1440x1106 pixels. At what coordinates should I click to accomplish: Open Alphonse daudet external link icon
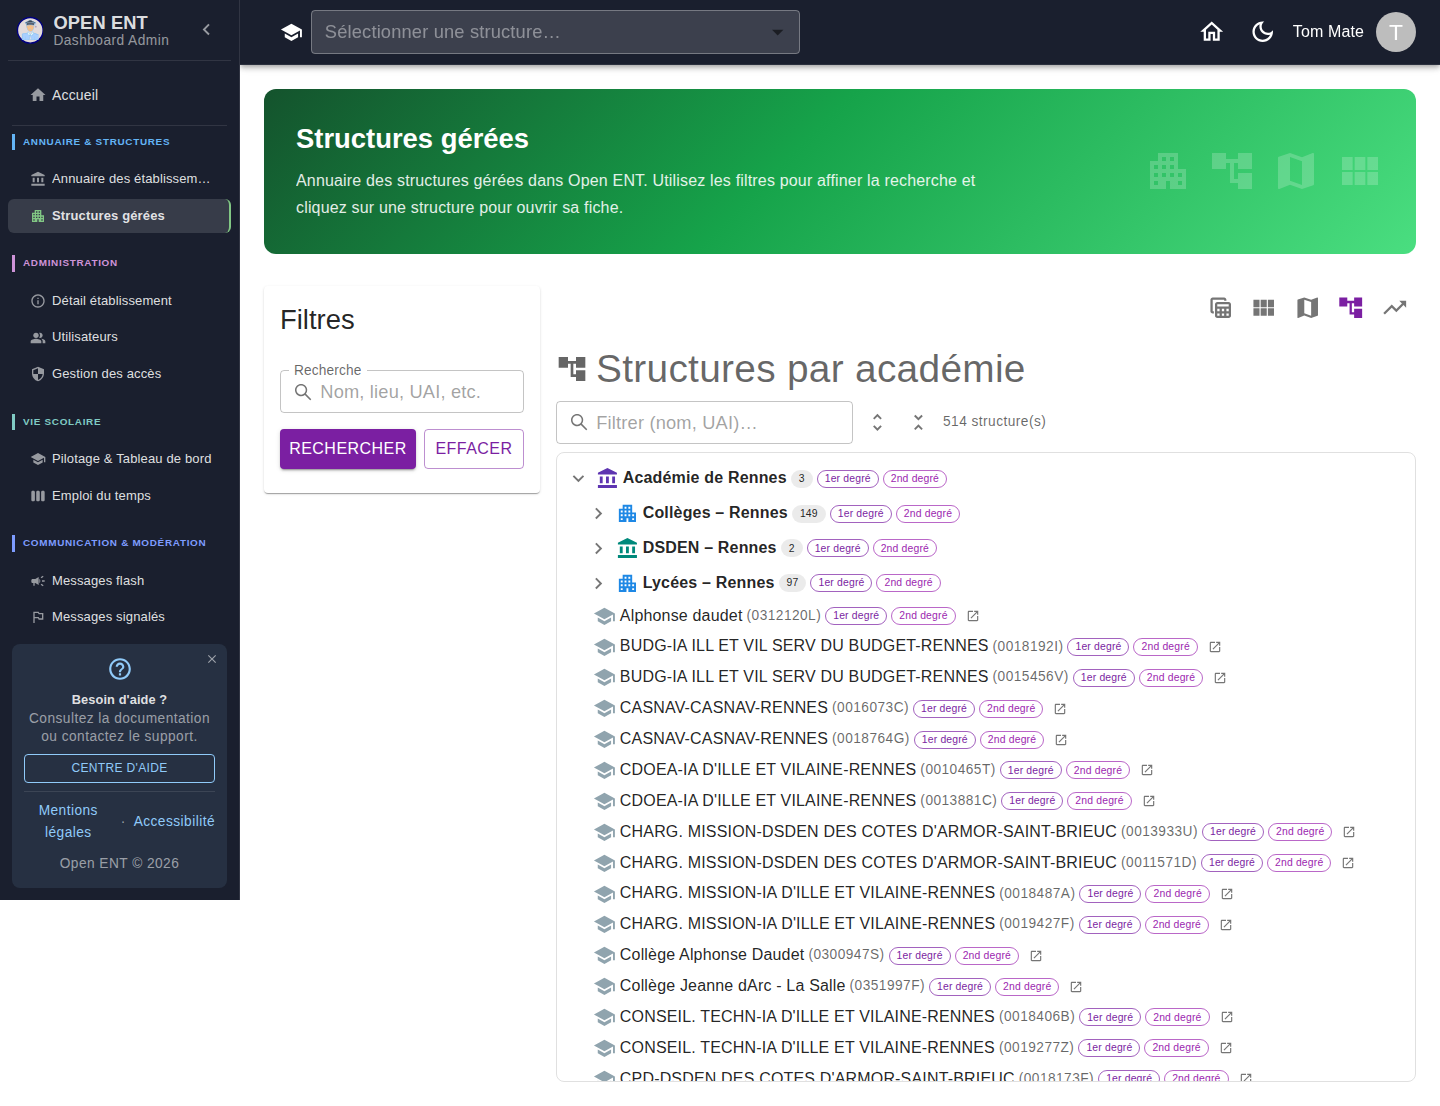pyautogui.click(x=973, y=617)
